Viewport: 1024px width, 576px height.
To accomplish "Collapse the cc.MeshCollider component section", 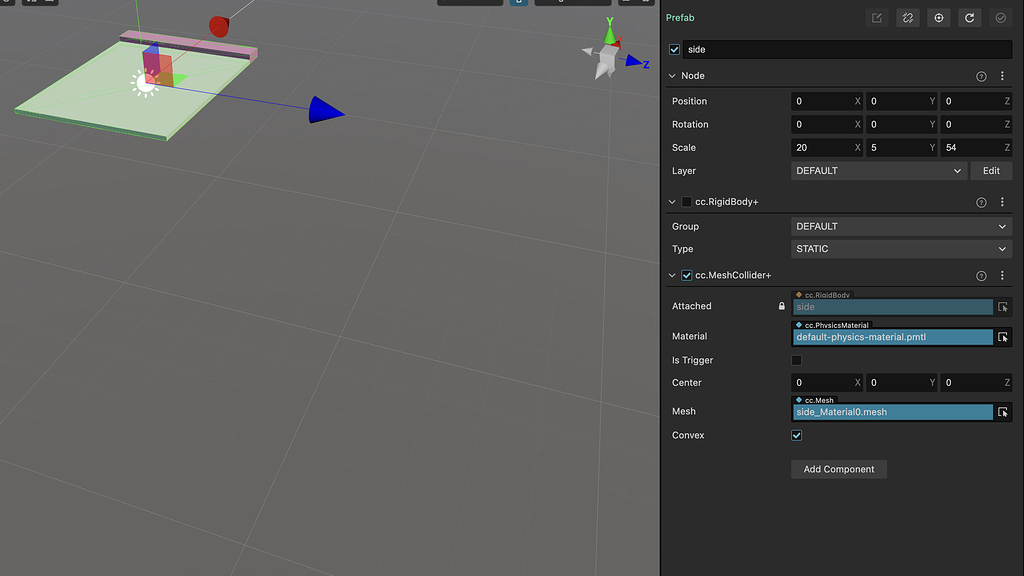I will click(x=672, y=275).
